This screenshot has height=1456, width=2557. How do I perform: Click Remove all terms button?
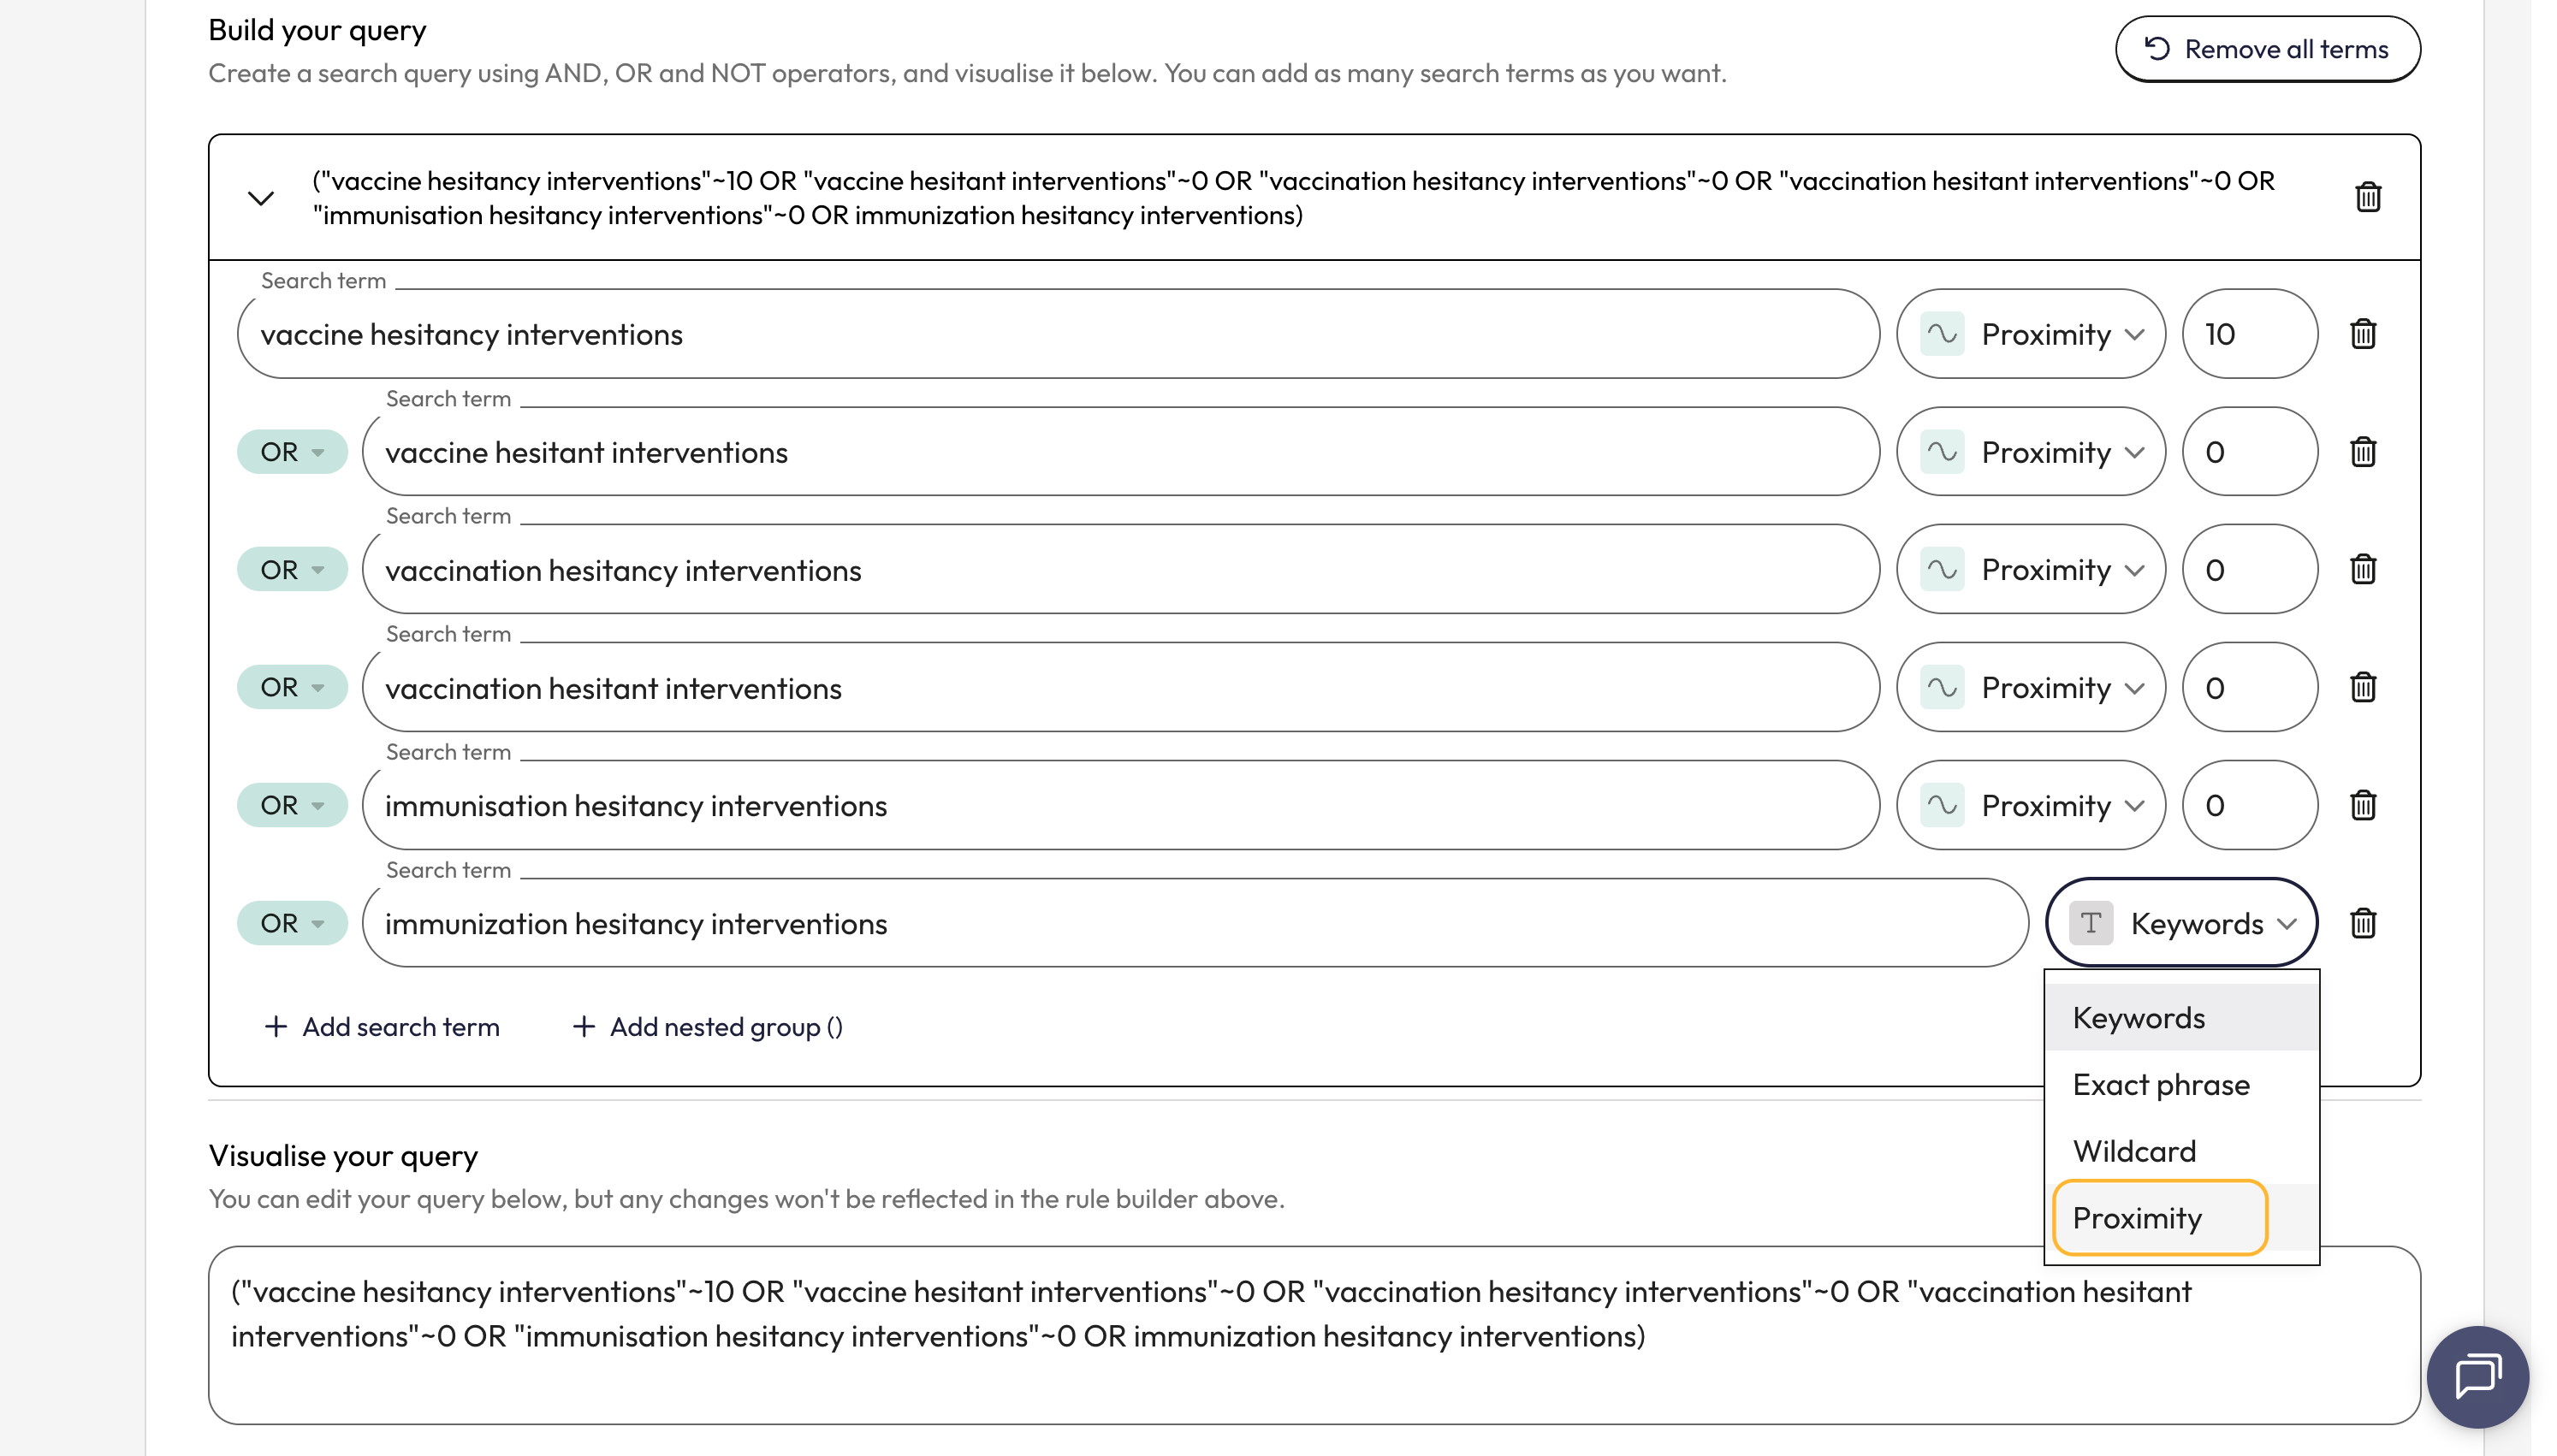click(2267, 49)
